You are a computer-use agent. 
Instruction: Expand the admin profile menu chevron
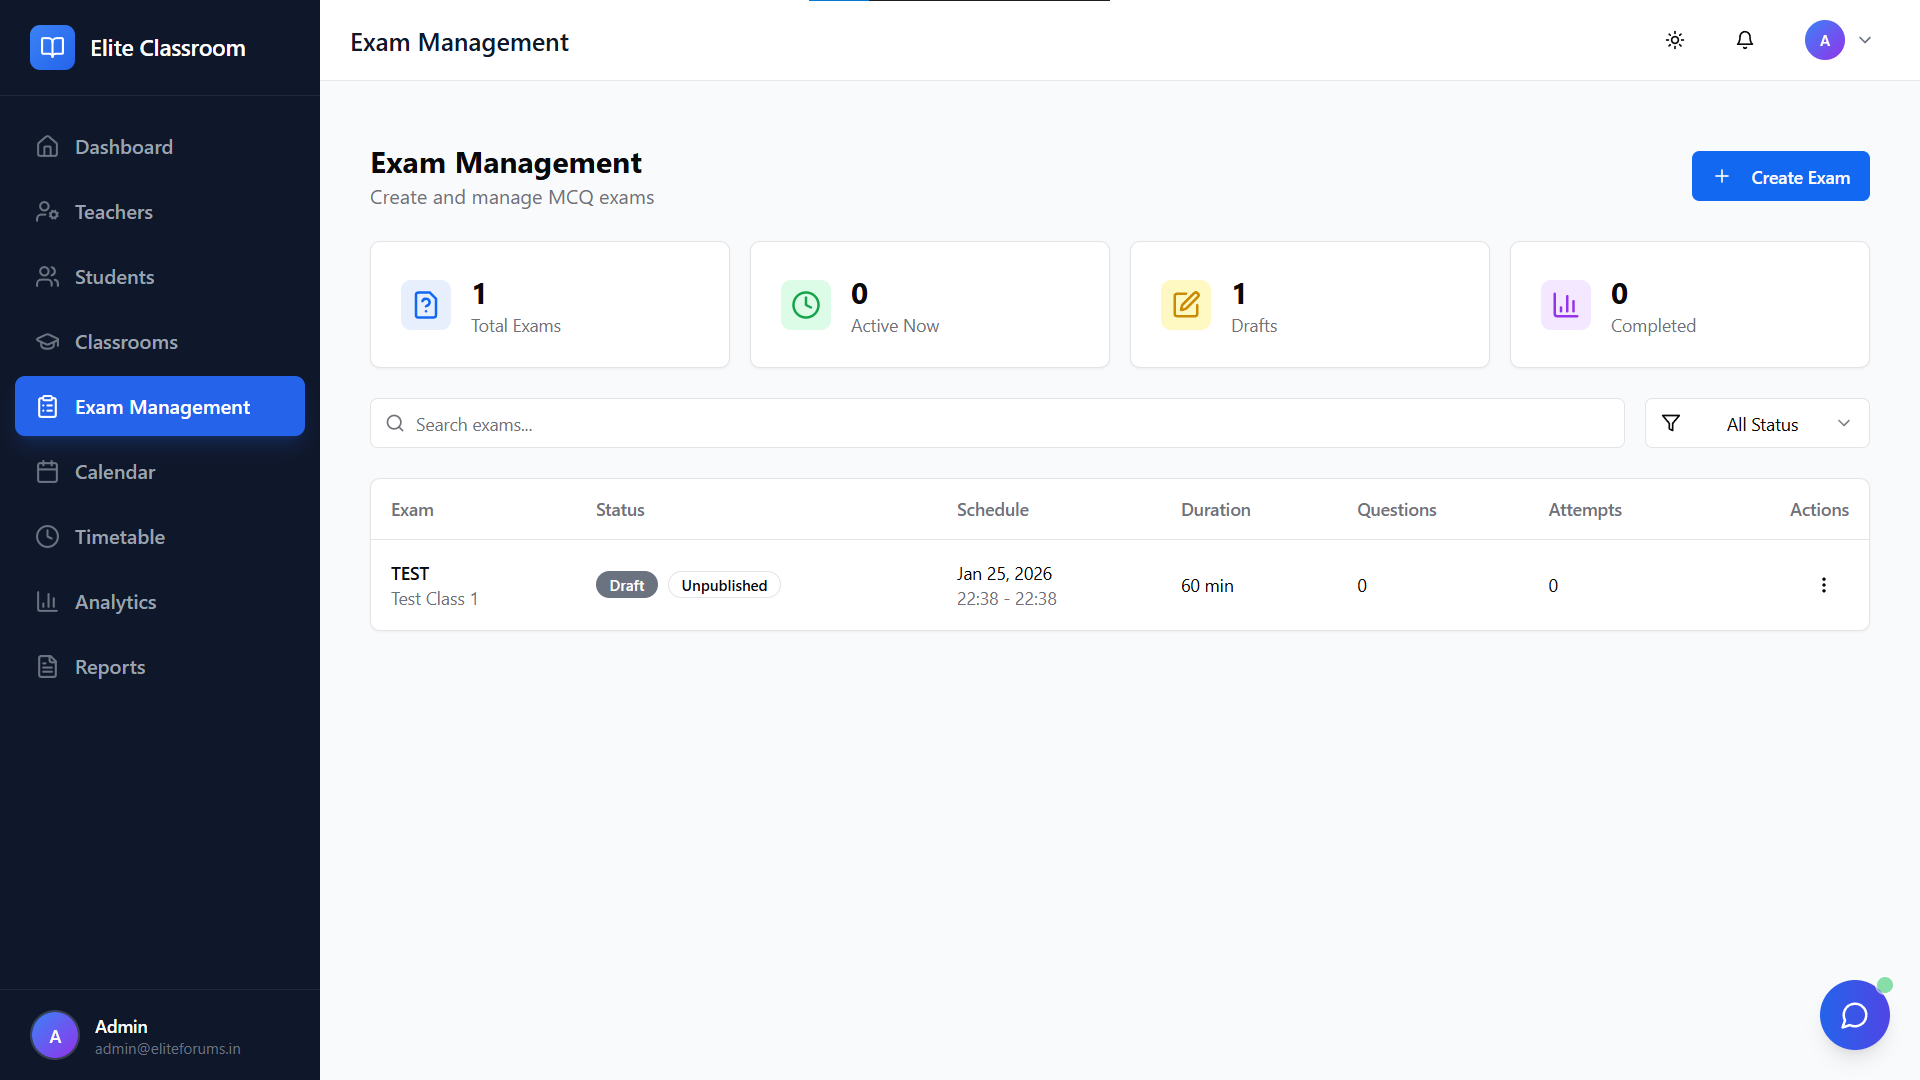point(1865,40)
